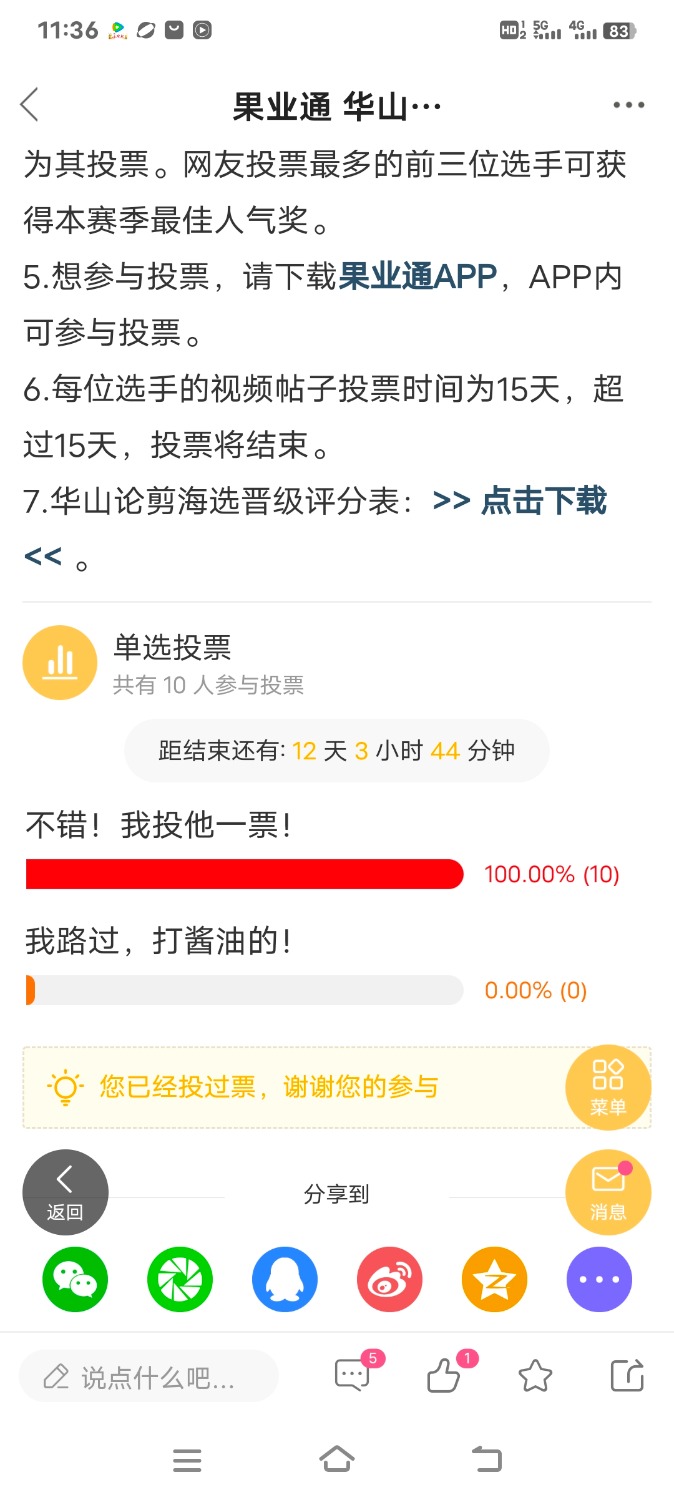Screen dimensions: 674x1500
Task: Tap the Android home navigation button
Action: click(x=337, y=1460)
